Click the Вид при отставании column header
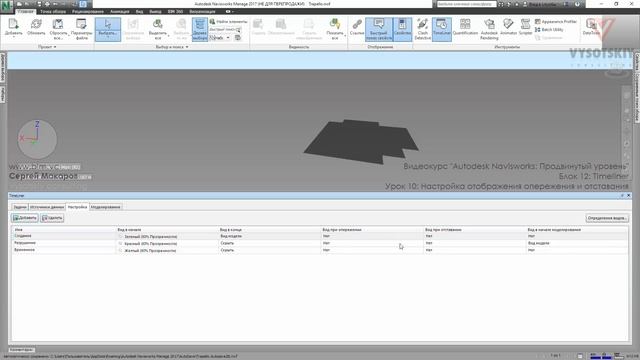Image resolution: width=640 pixels, height=360 pixels. click(475, 230)
